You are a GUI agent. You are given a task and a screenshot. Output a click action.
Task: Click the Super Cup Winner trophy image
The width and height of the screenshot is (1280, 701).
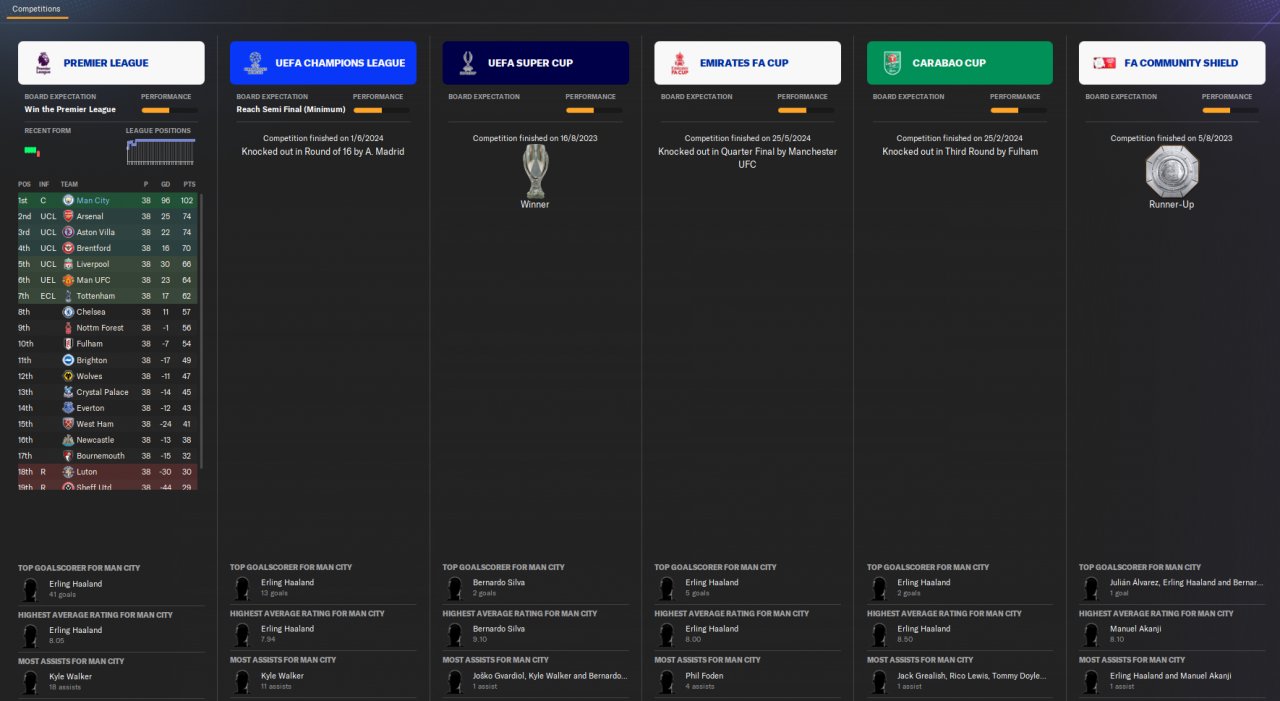[x=535, y=171]
